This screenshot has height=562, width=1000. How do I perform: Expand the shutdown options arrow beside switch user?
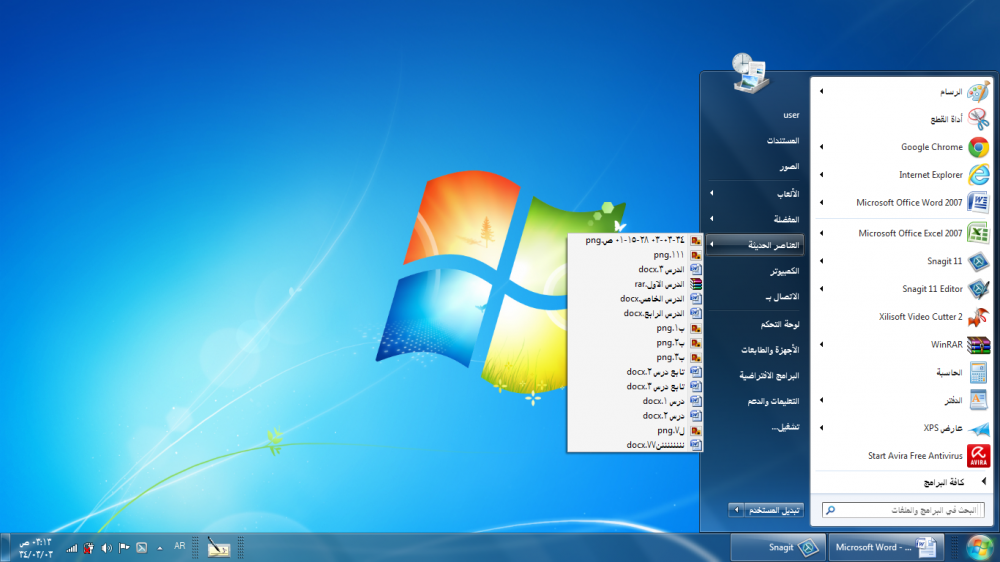pyautogui.click(x=736, y=510)
